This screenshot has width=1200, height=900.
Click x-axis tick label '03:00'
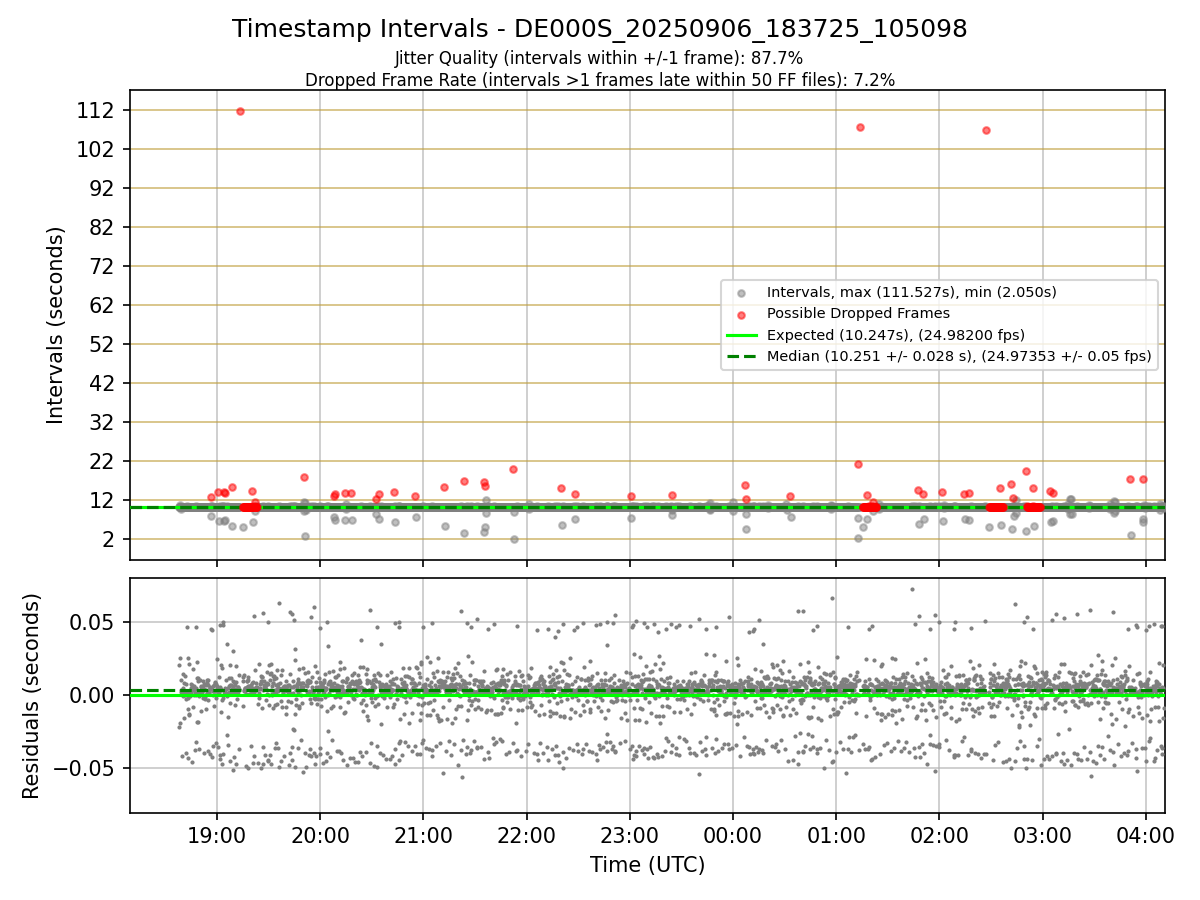pyautogui.click(x=1043, y=834)
